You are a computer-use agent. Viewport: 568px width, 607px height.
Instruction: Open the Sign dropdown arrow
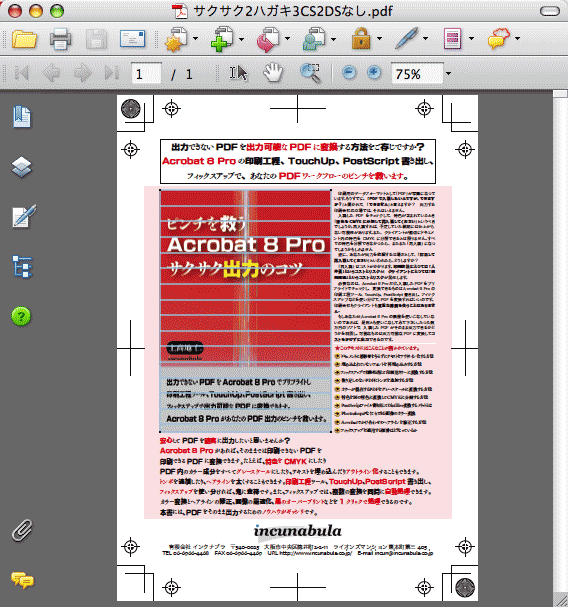(x=426, y=39)
